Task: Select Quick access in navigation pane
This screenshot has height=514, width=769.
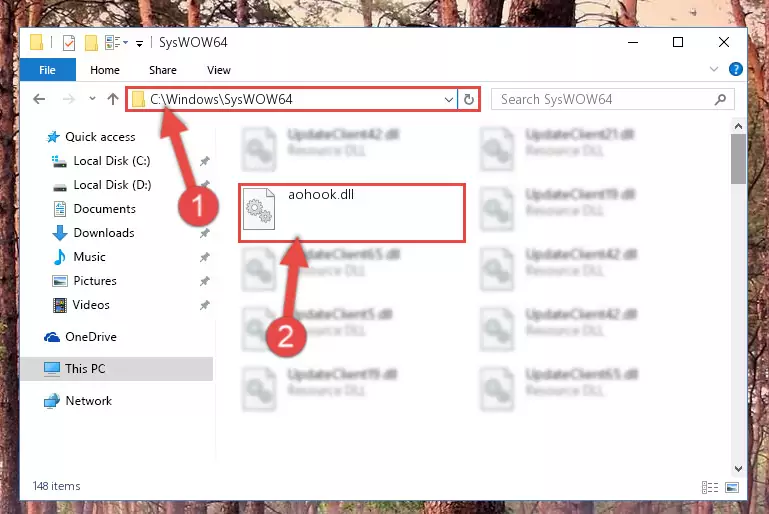Action: (x=100, y=137)
